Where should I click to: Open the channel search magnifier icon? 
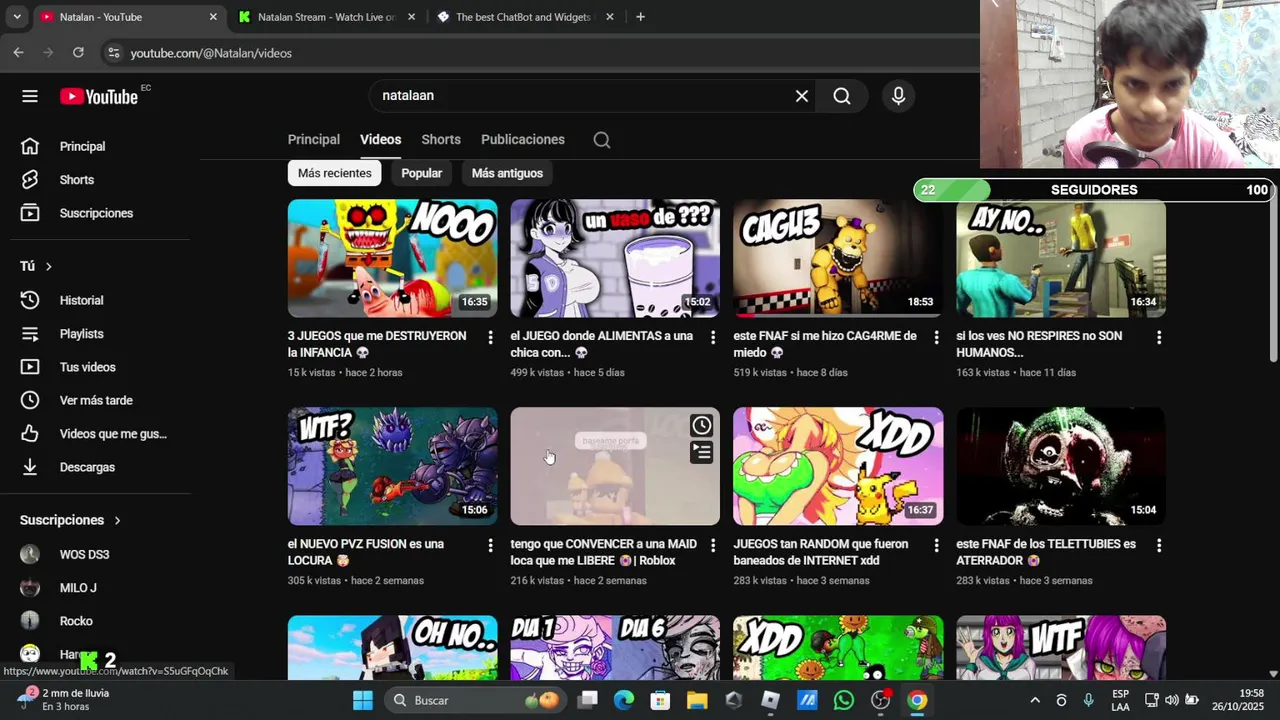click(x=602, y=140)
